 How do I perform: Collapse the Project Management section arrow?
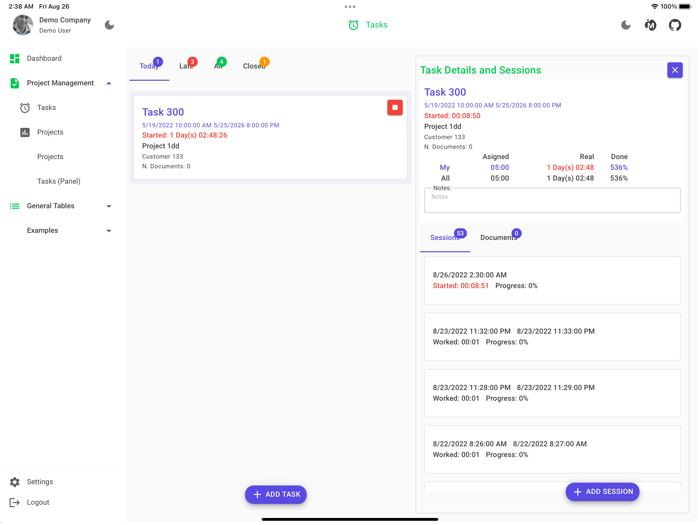[109, 83]
